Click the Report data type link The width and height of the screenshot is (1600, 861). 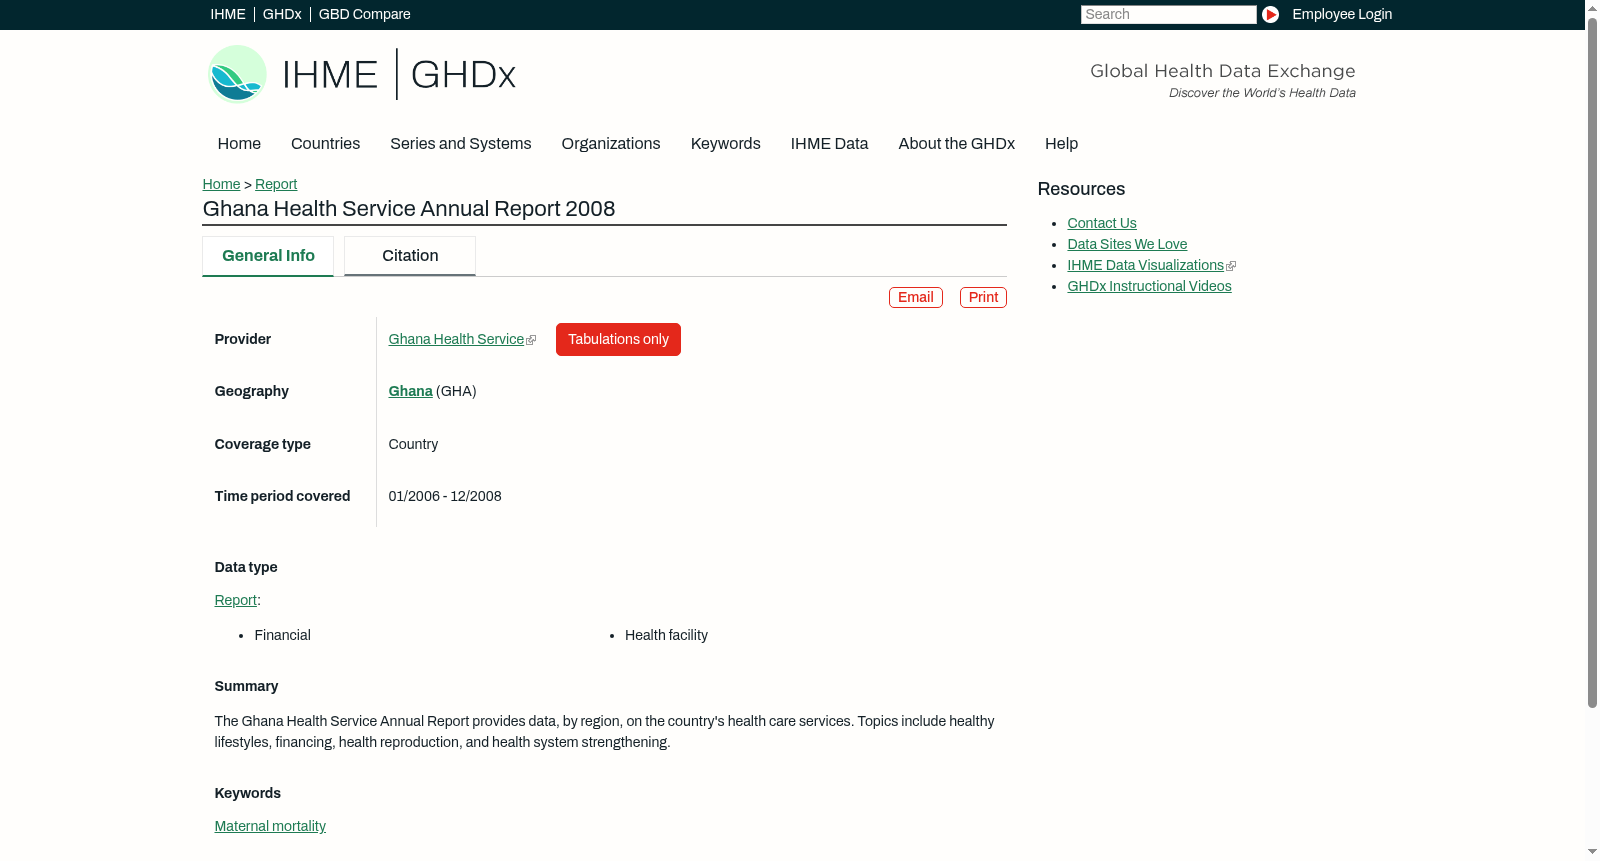coord(235,601)
